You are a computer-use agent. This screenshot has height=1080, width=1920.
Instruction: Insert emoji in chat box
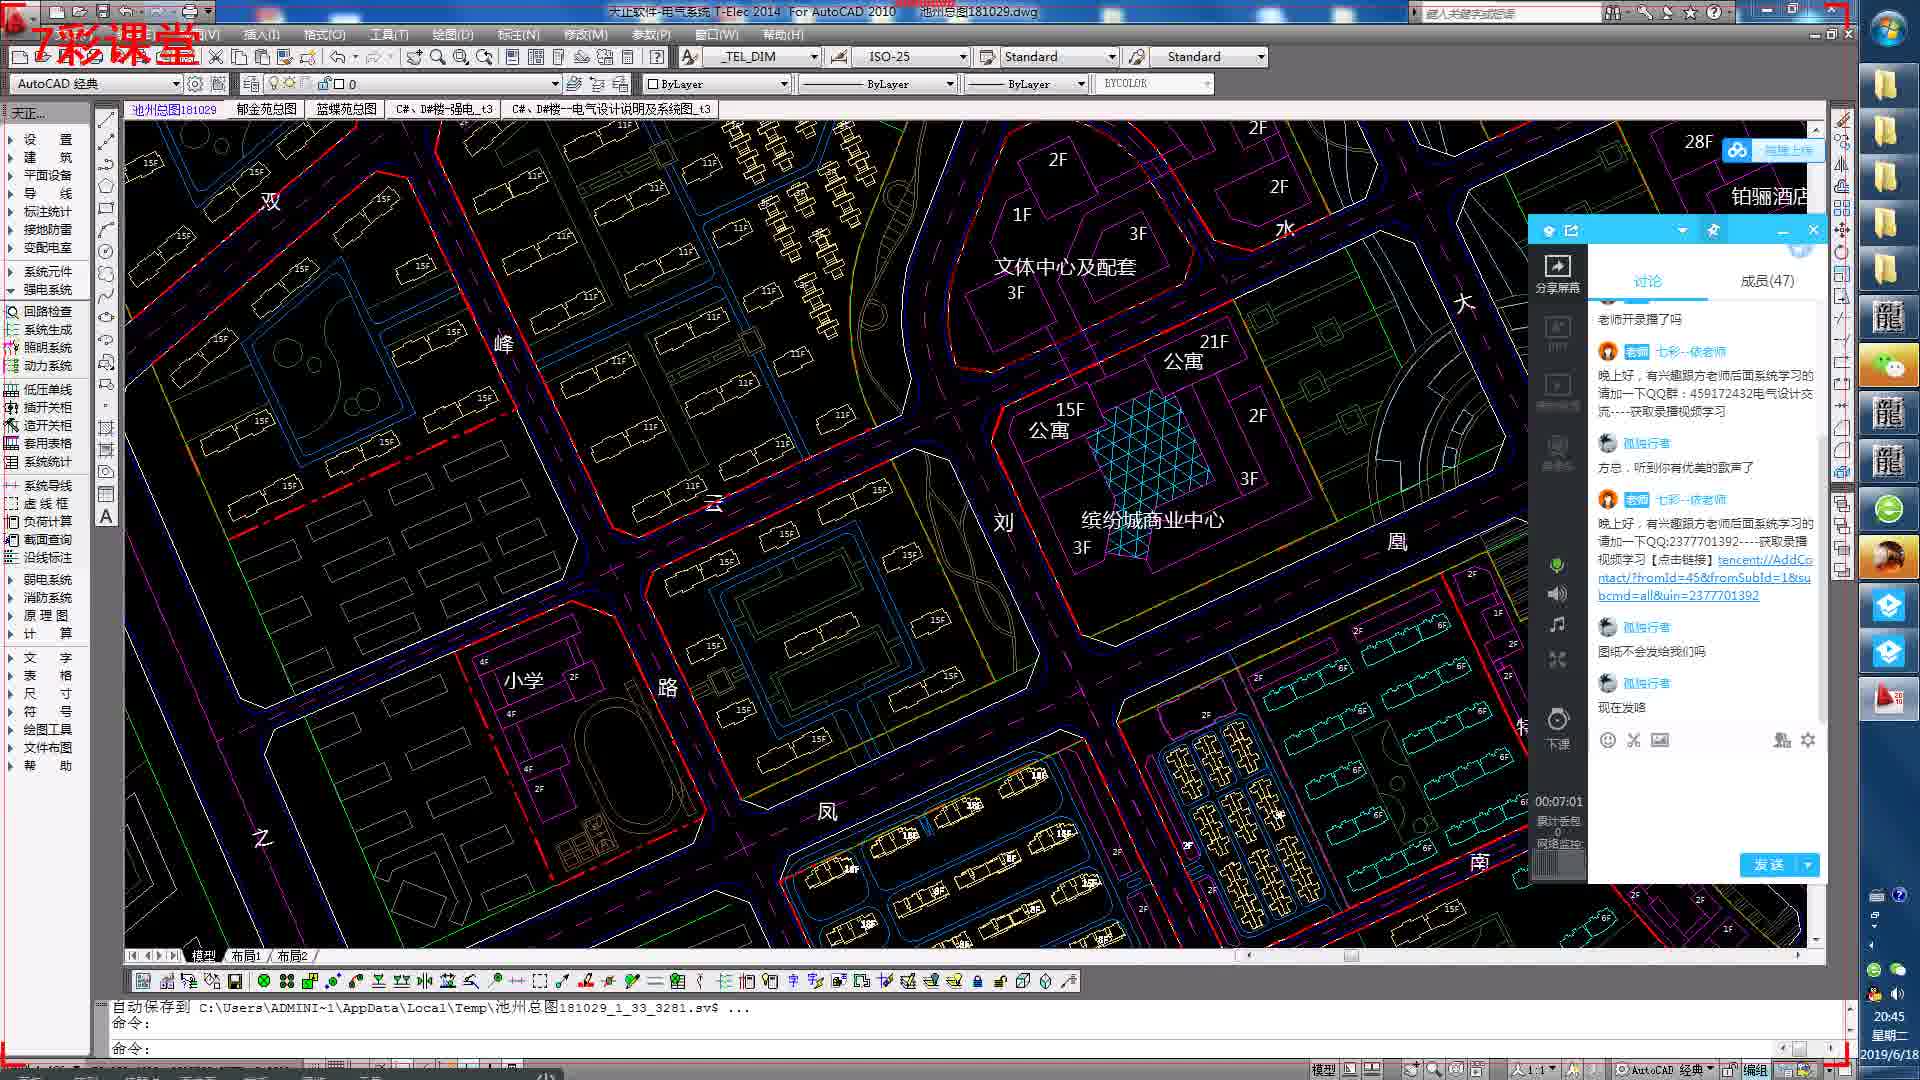(x=1607, y=740)
